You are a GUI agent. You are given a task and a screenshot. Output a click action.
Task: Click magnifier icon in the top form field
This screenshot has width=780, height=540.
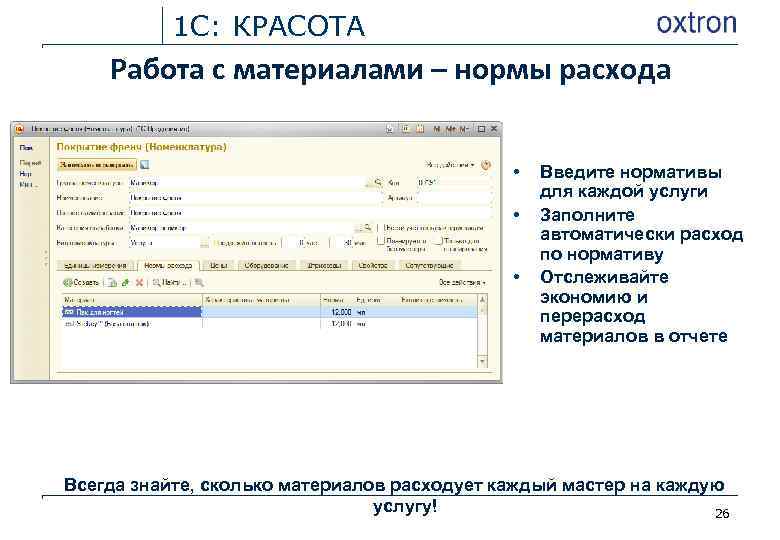378,182
